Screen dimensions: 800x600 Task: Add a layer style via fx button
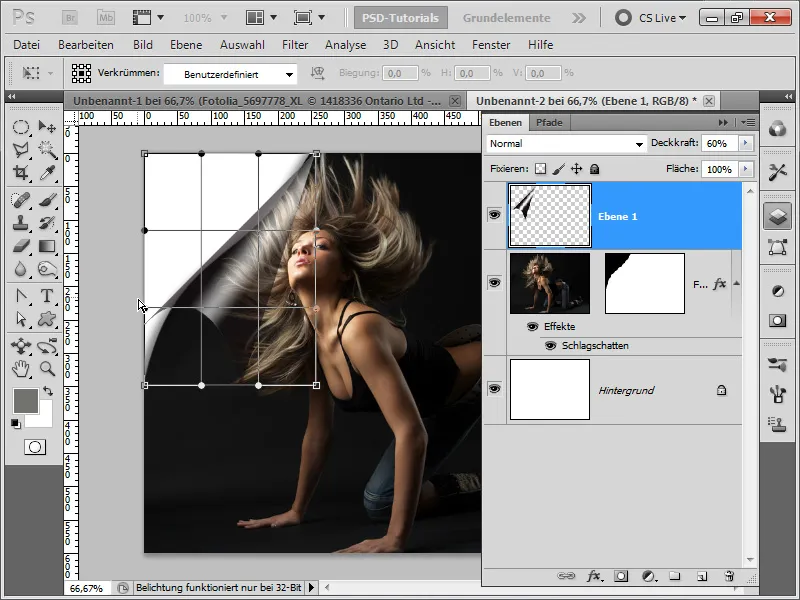pos(594,576)
